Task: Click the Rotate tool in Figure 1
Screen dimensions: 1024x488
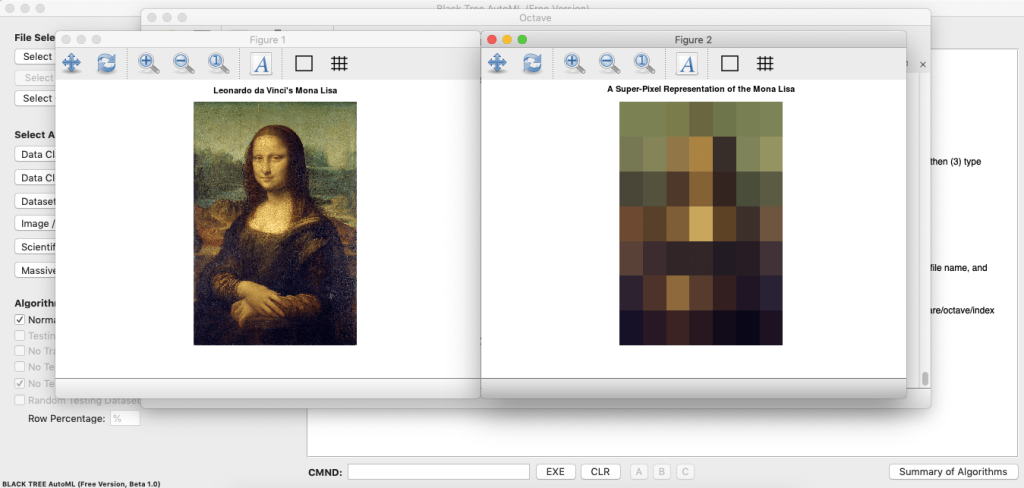Action: click(x=107, y=63)
